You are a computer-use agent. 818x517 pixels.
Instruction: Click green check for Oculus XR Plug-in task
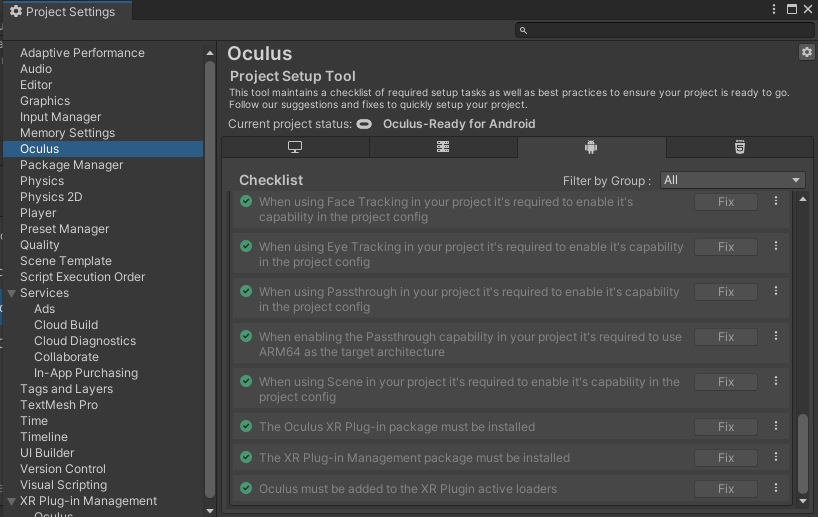246,426
